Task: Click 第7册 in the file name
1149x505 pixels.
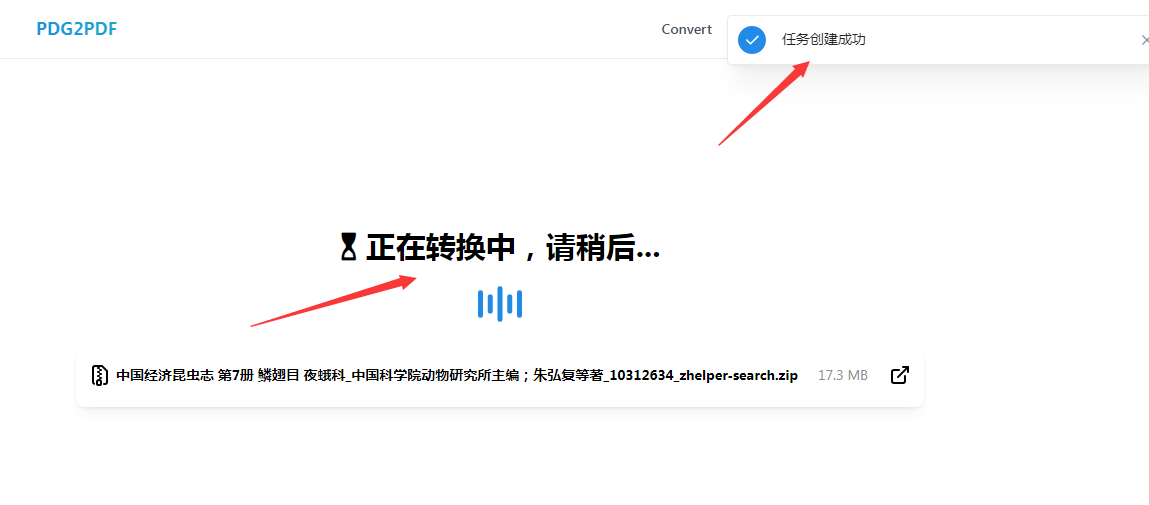Action: point(235,376)
